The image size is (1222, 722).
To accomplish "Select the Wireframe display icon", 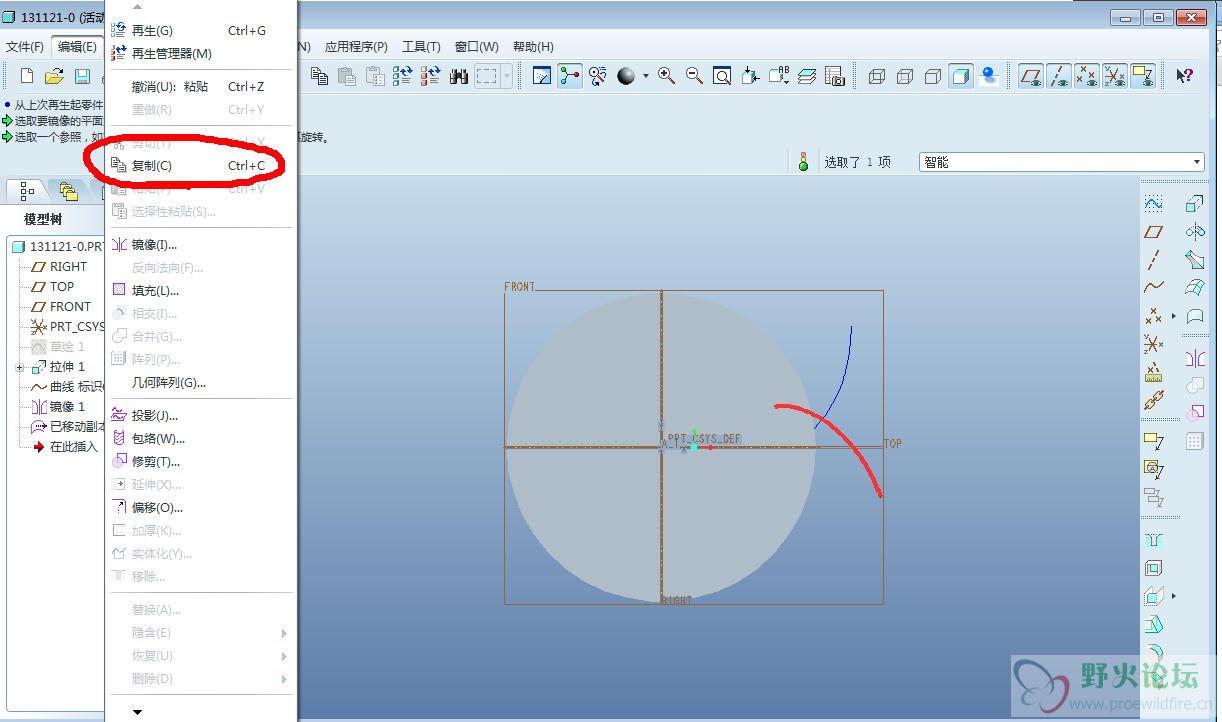I will pos(877,76).
